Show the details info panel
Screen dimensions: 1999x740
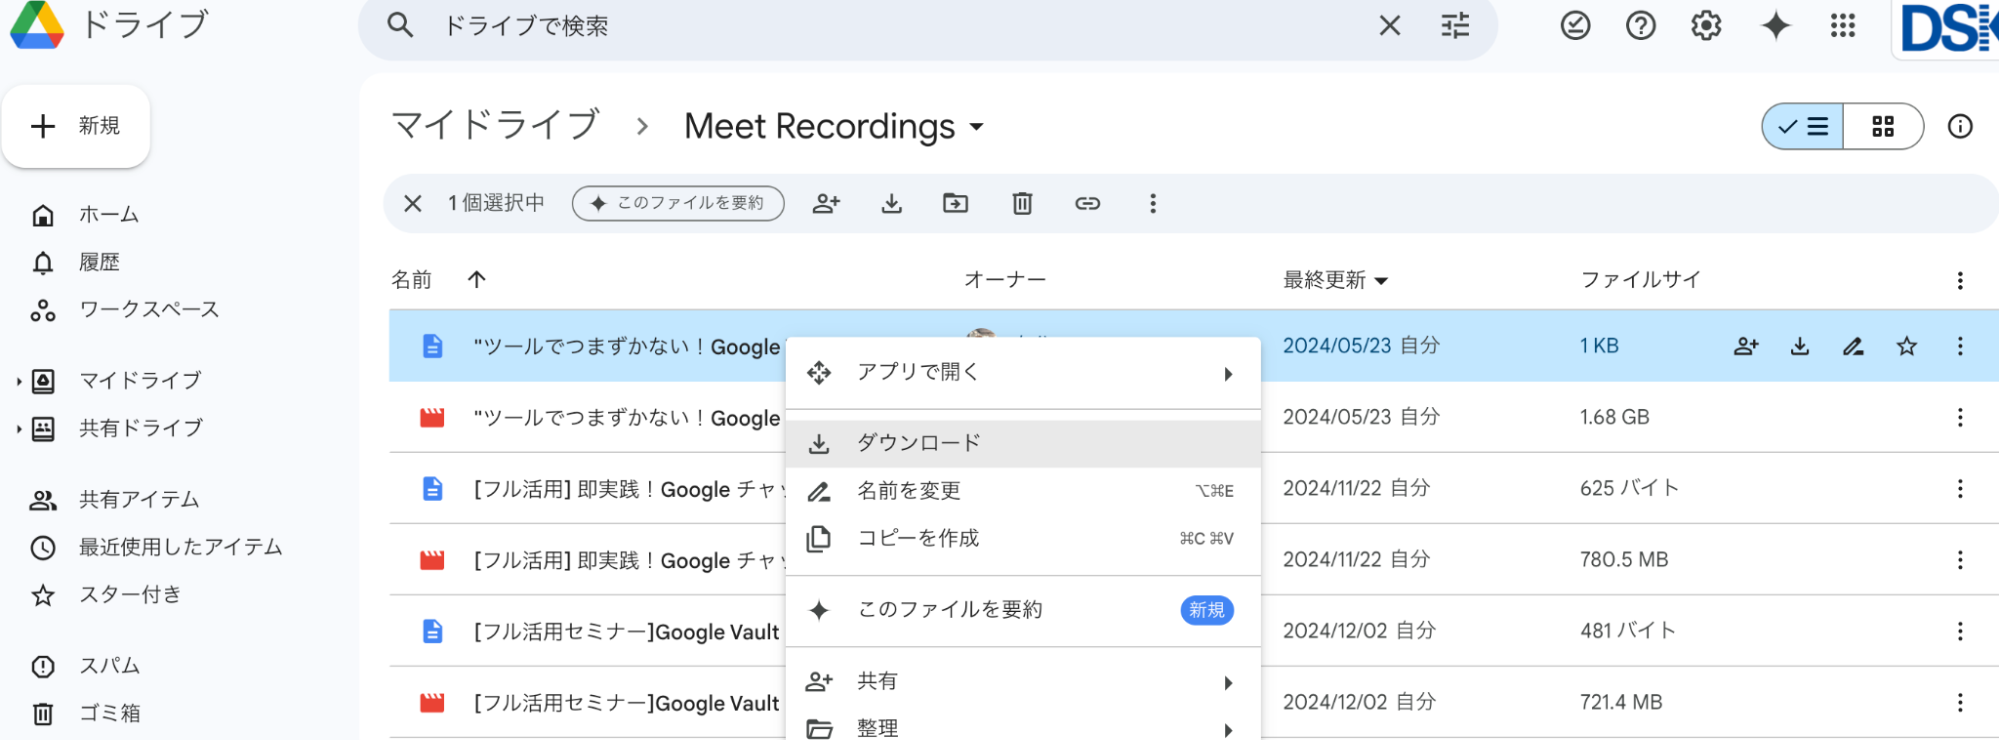(1960, 126)
